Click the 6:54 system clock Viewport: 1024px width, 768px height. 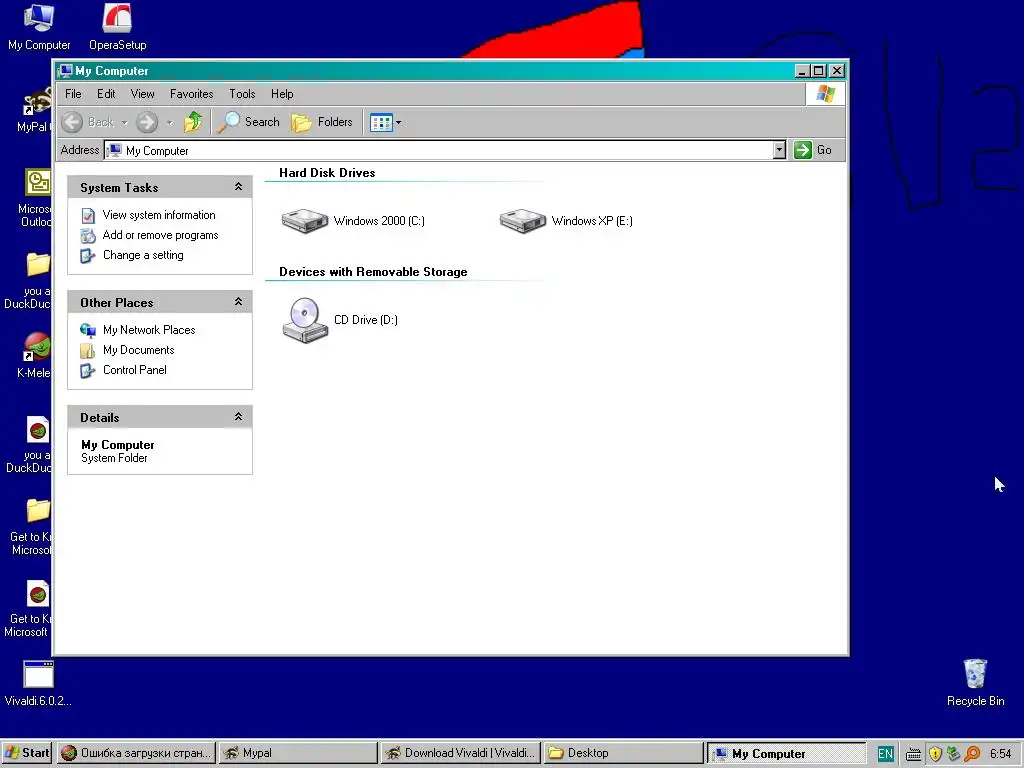tap(1000, 754)
